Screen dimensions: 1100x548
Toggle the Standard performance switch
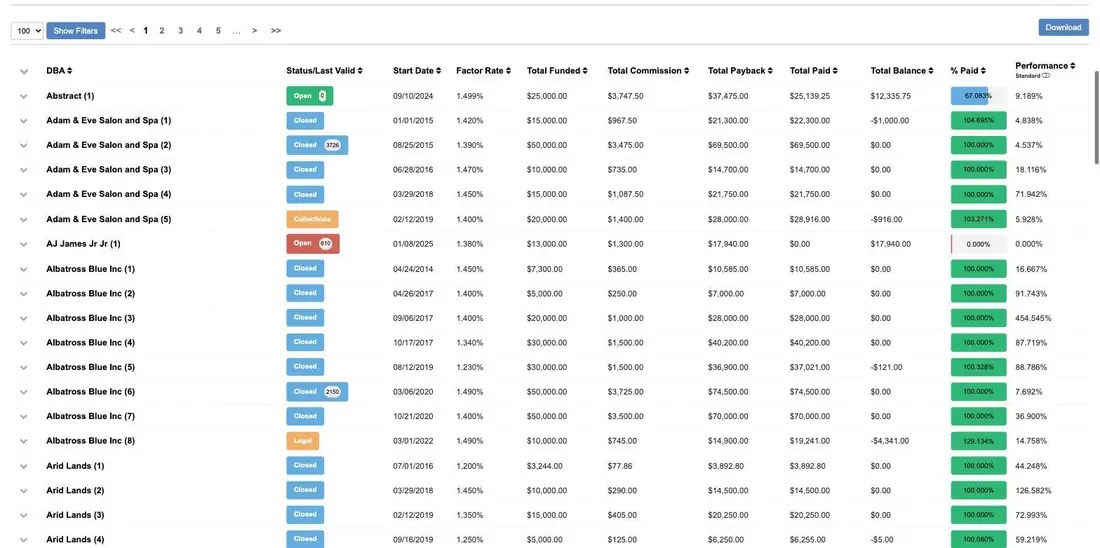coord(1045,76)
